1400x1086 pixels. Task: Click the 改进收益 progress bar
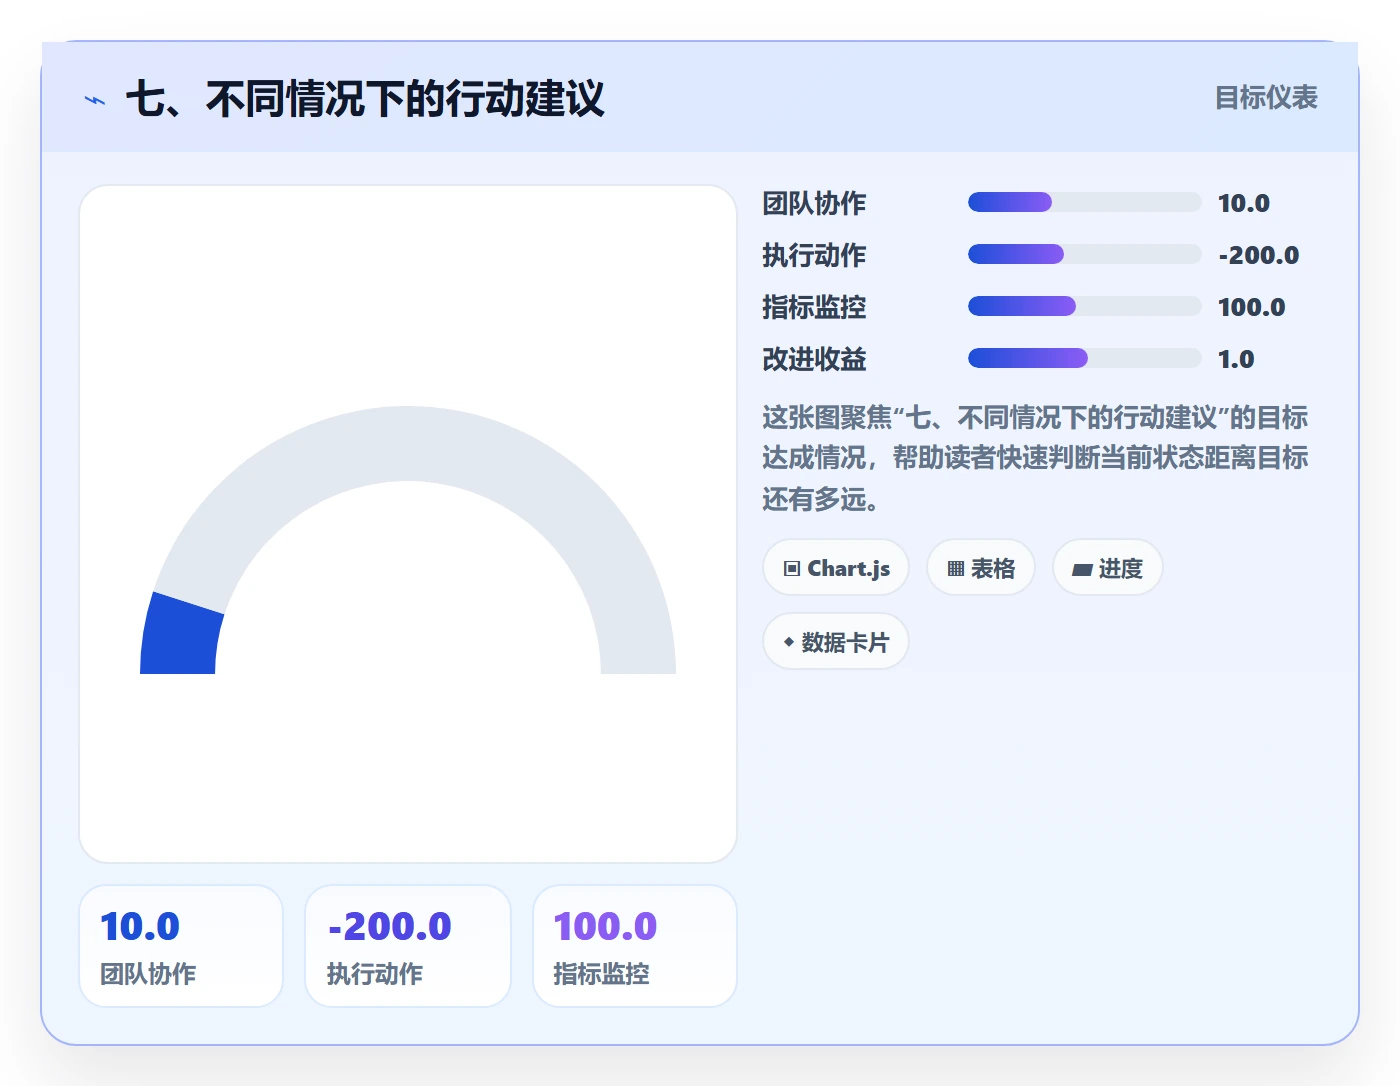point(1084,358)
